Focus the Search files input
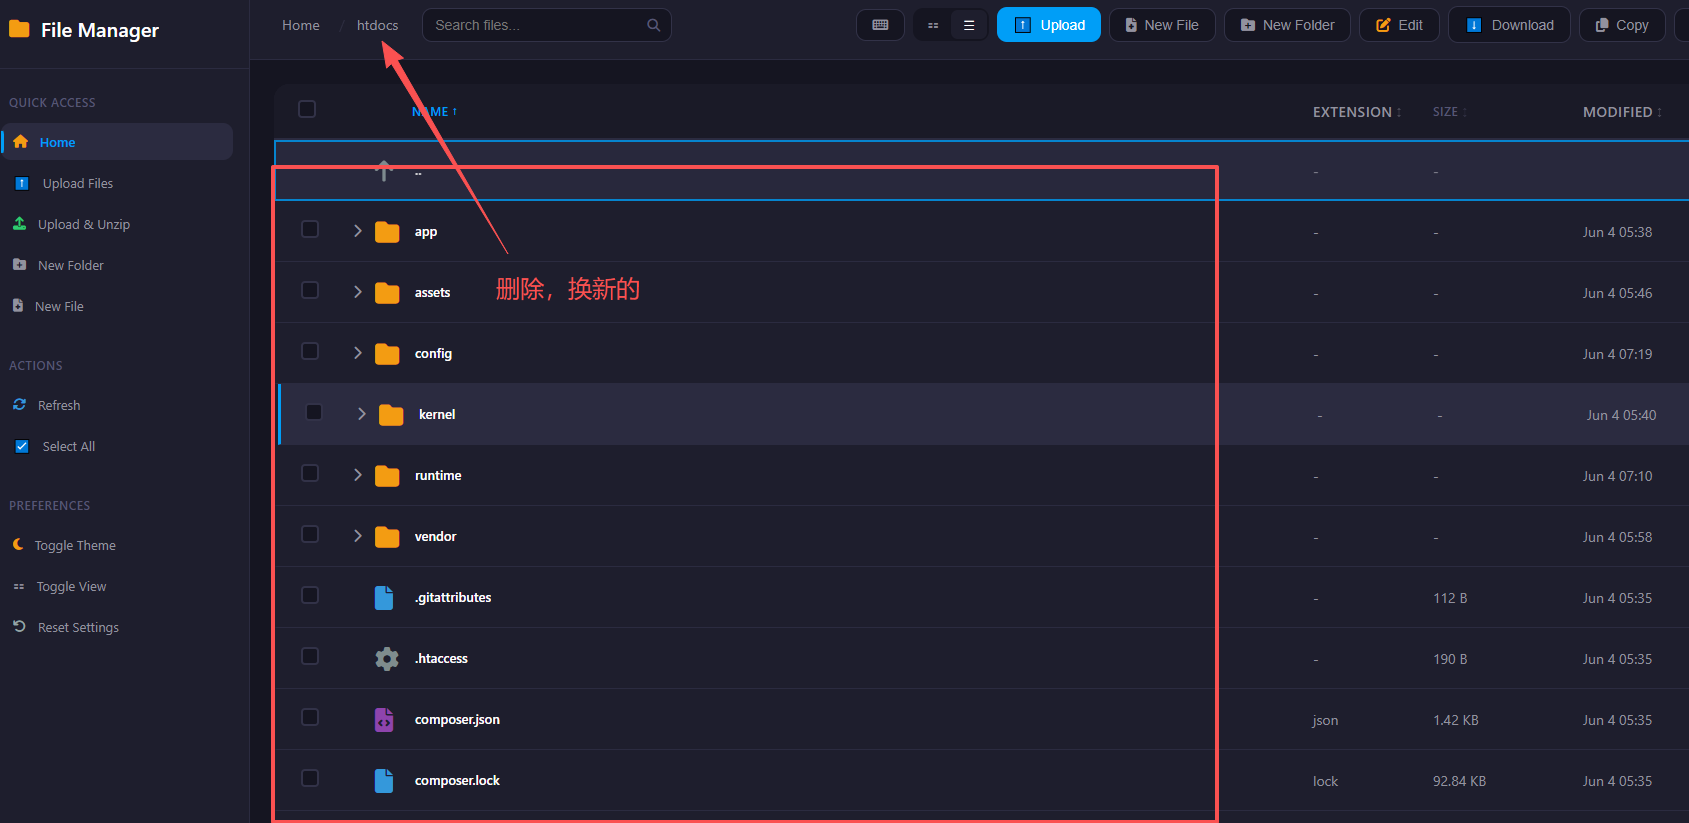Viewport: 1689px width, 823px height. [546, 25]
